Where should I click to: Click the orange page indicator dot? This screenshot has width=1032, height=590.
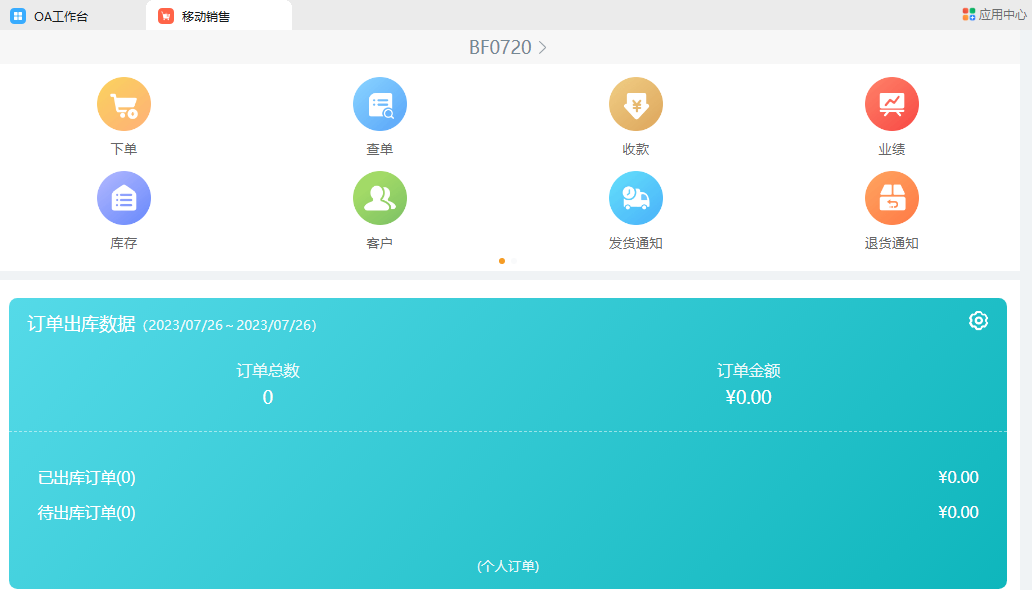[x=502, y=261]
